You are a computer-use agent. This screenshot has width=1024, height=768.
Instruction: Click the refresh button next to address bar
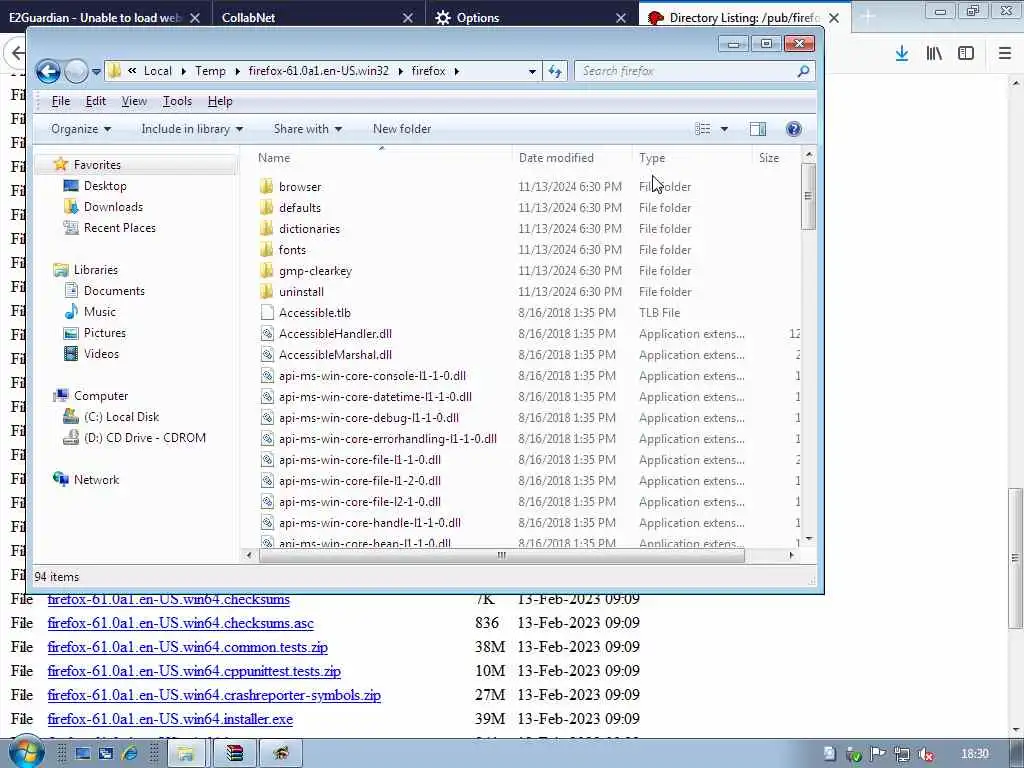[555, 71]
